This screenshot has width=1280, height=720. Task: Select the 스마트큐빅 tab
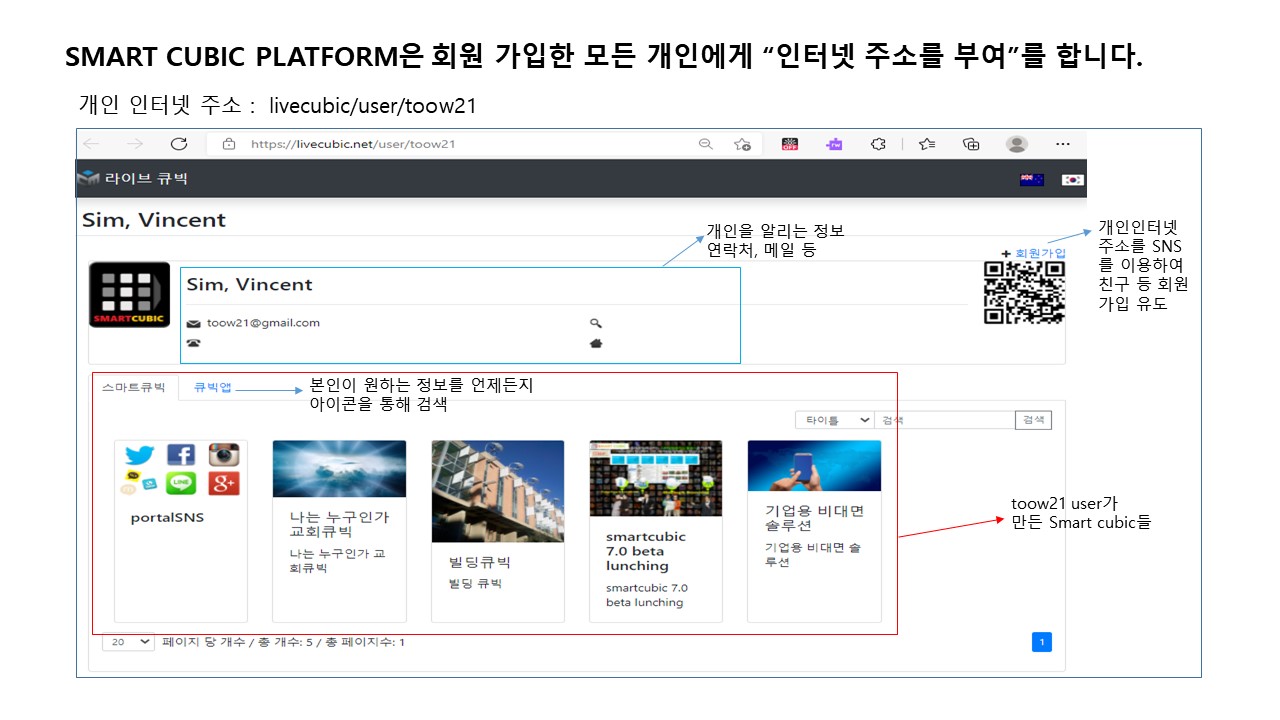134,388
